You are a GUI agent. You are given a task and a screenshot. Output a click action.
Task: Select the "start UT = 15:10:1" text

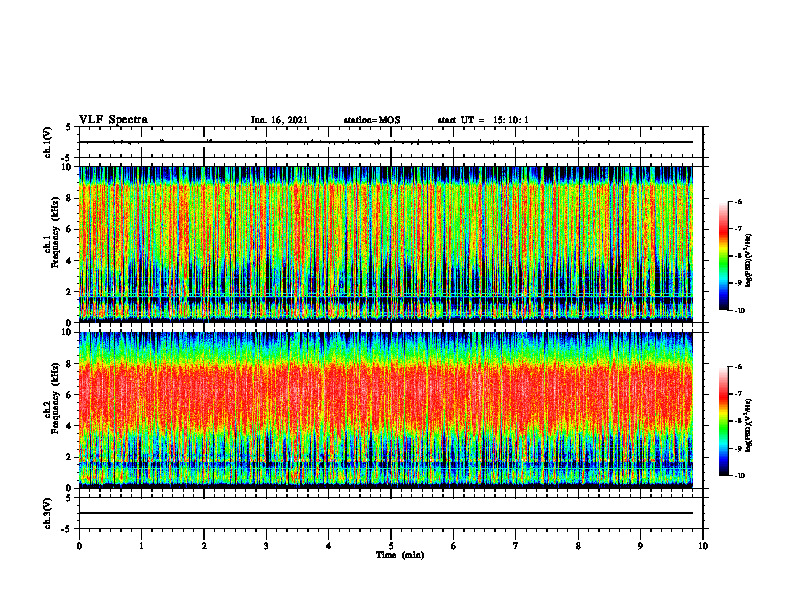click(x=483, y=120)
